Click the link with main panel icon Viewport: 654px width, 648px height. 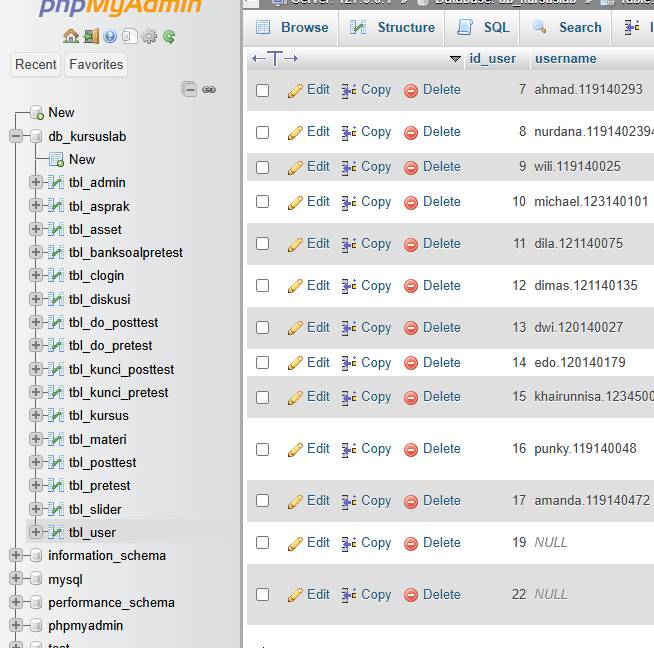pyautogui.click(x=209, y=89)
